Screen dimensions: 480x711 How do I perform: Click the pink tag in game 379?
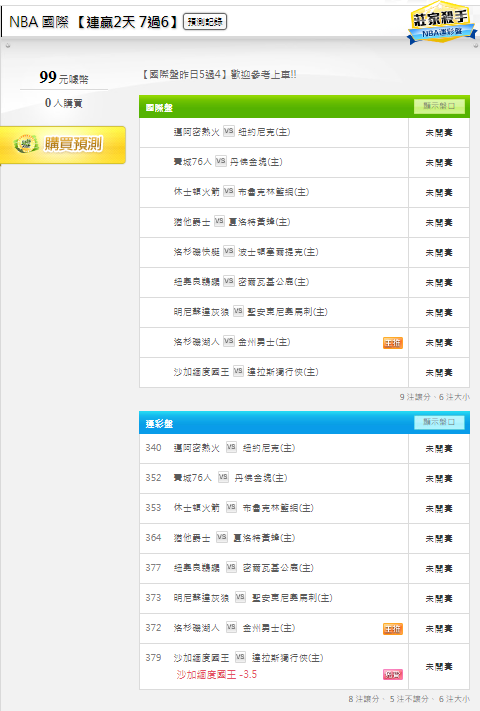tap(393, 675)
